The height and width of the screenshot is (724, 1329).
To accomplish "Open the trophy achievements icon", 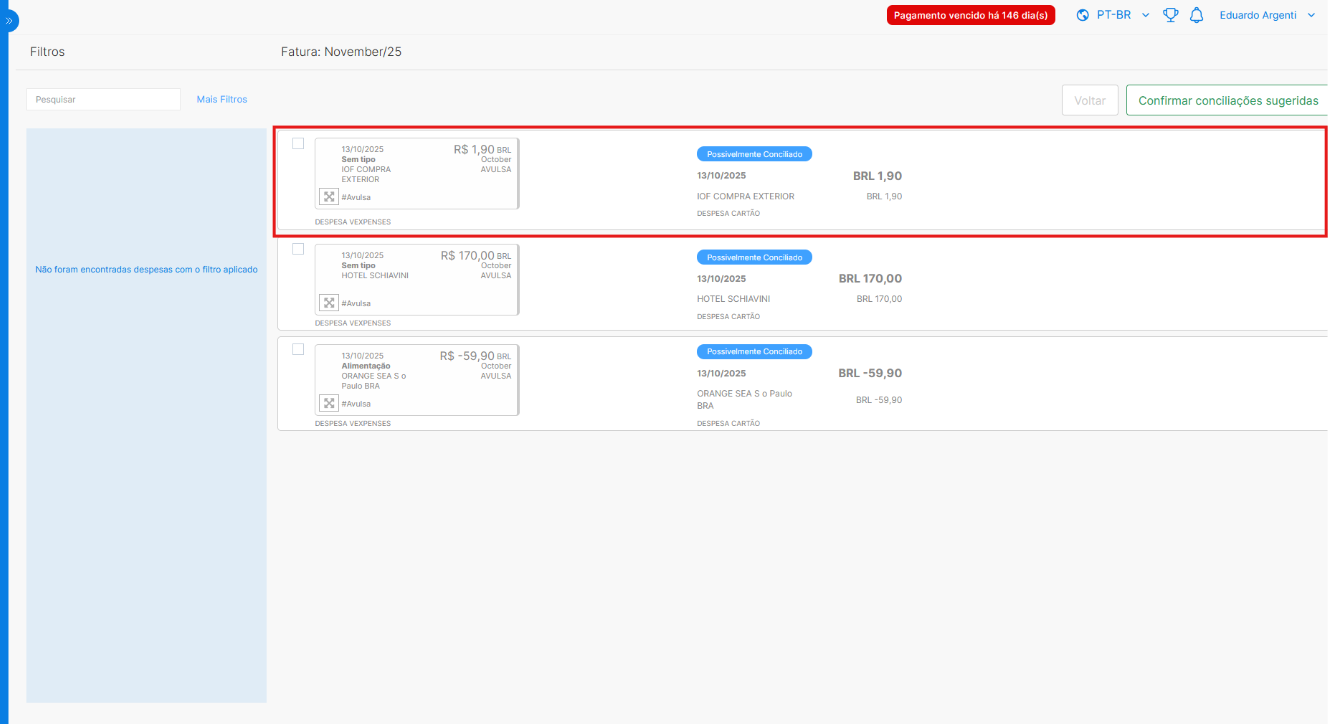I will 1170,15.
